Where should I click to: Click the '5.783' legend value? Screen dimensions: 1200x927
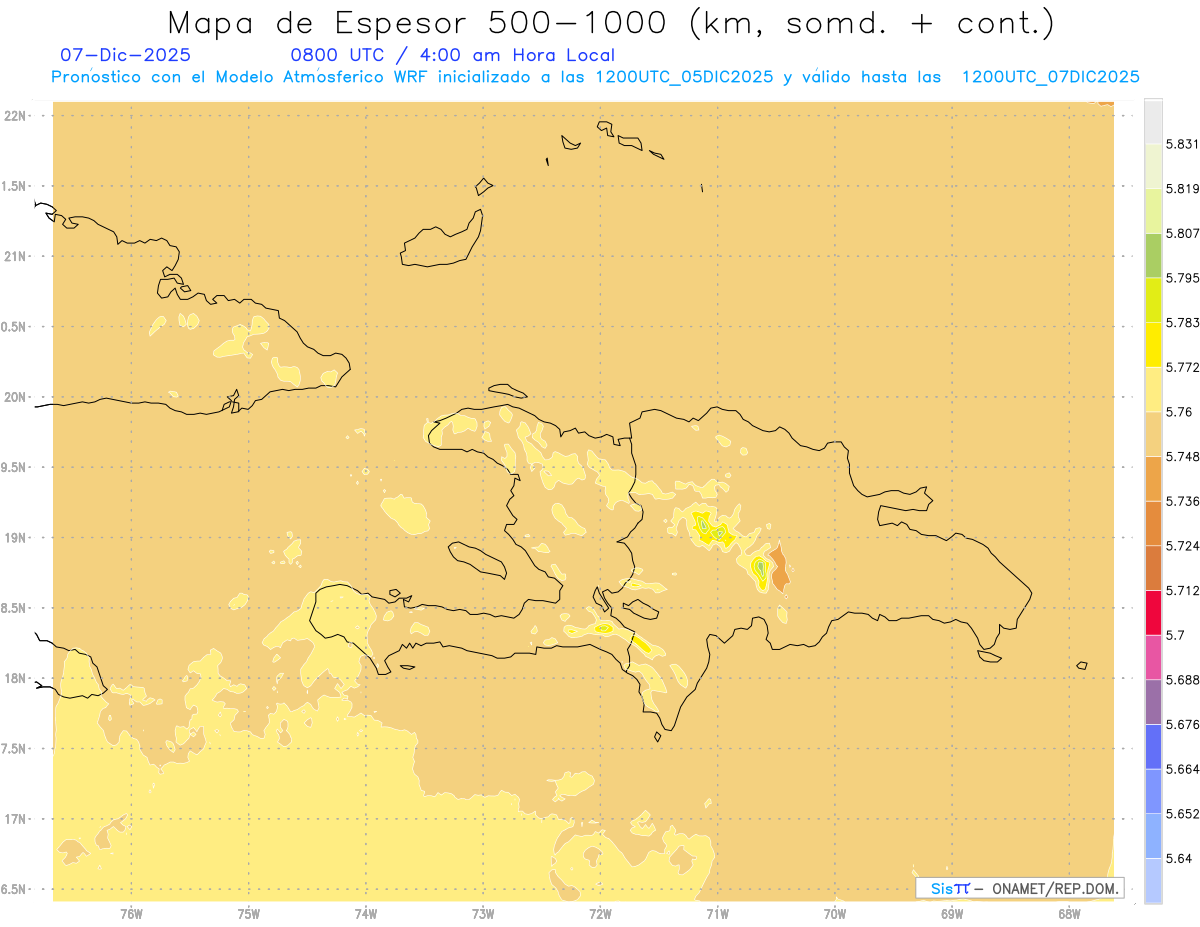click(x=1182, y=323)
